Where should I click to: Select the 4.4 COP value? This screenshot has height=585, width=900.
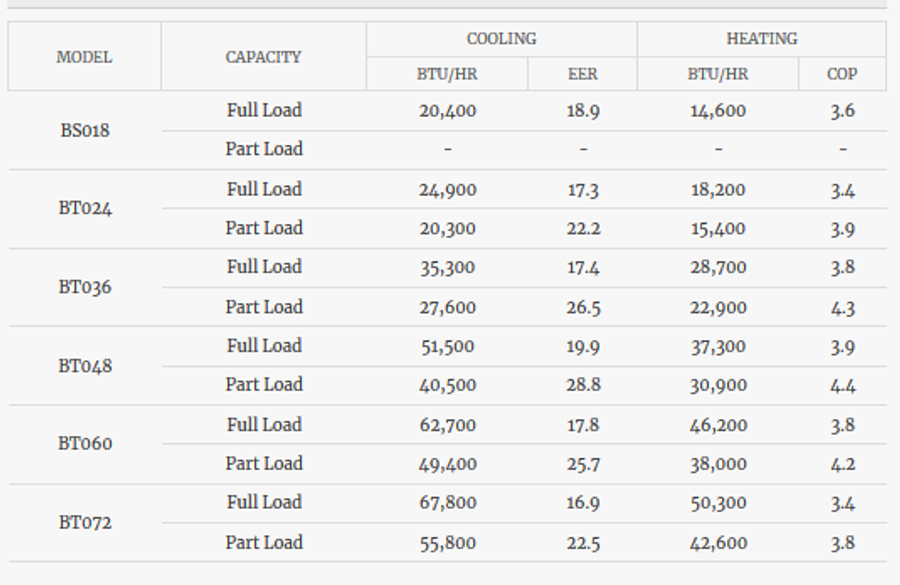click(842, 385)
